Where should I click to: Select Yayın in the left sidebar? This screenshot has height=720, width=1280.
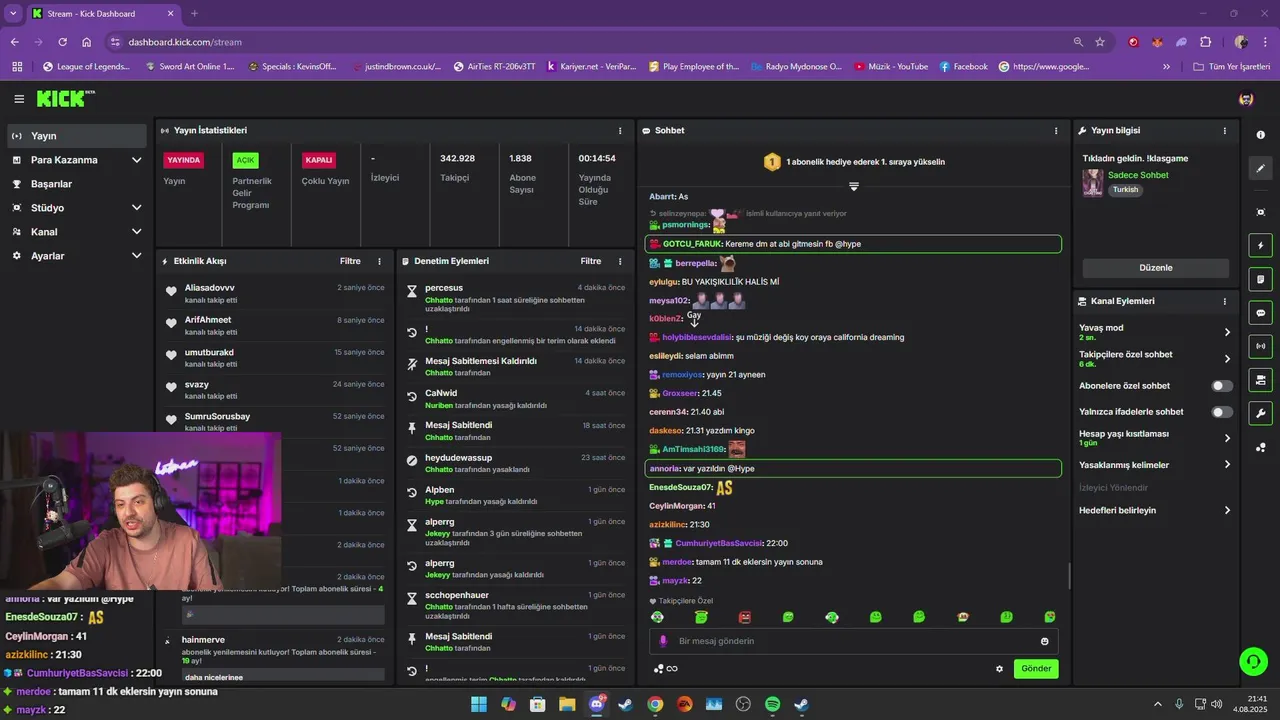(76, 136)
